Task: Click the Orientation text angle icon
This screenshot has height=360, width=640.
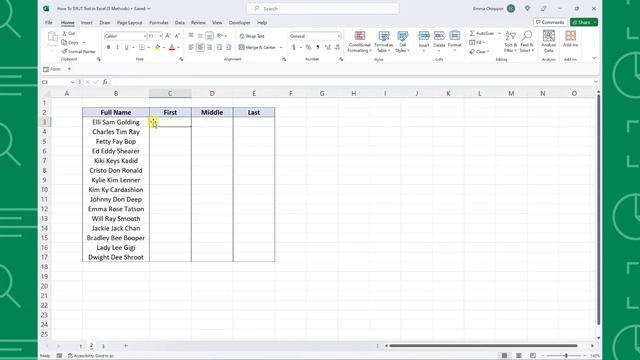Action: 220,36
